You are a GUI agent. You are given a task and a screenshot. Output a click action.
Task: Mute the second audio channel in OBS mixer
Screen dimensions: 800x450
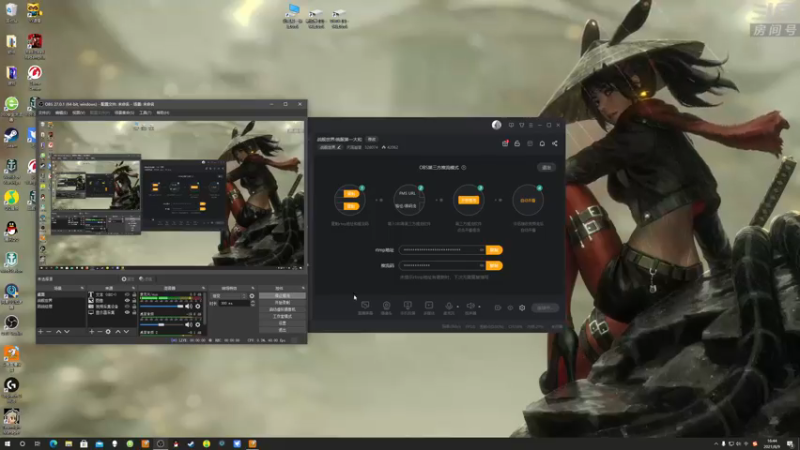(x=188, y=324)
